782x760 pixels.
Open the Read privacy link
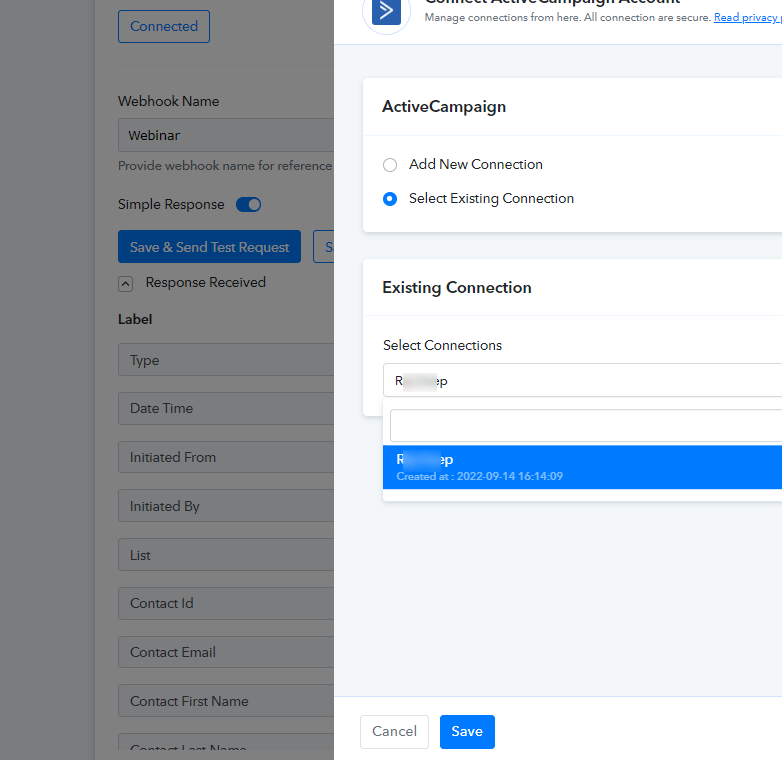(748, 17)
